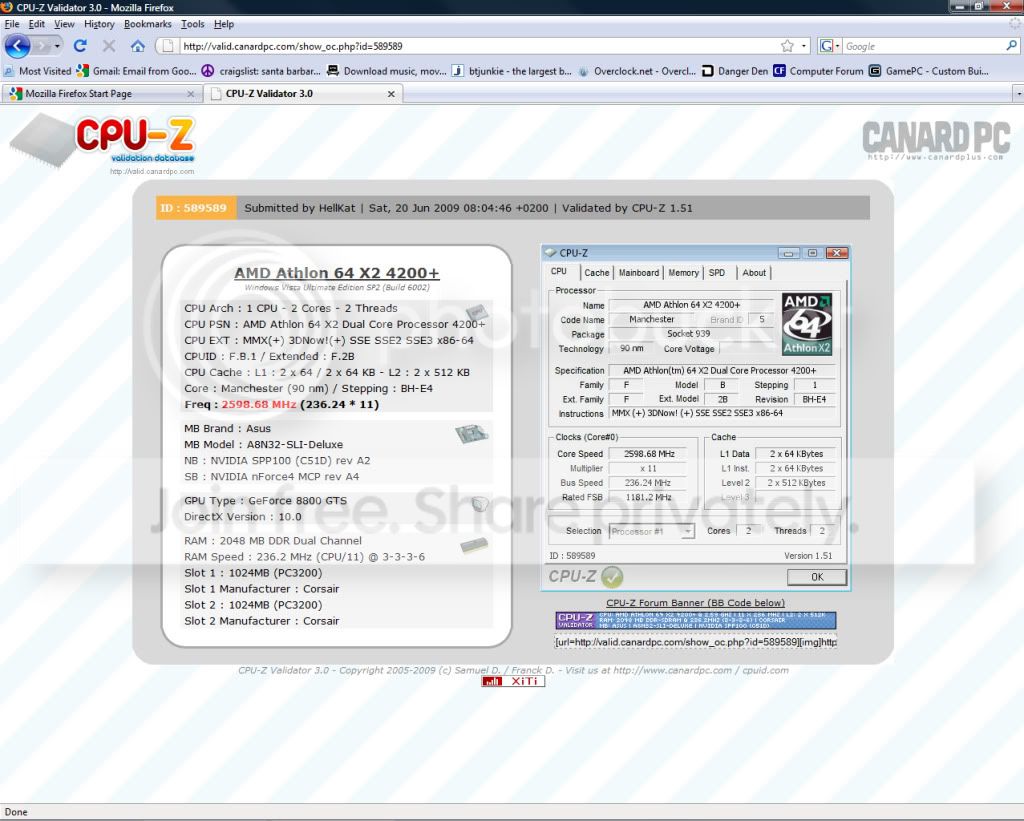This screenshot has width=1024, height=821.
Task: Open the recent pages history dropdown arrow
Action: click(57, 46)
